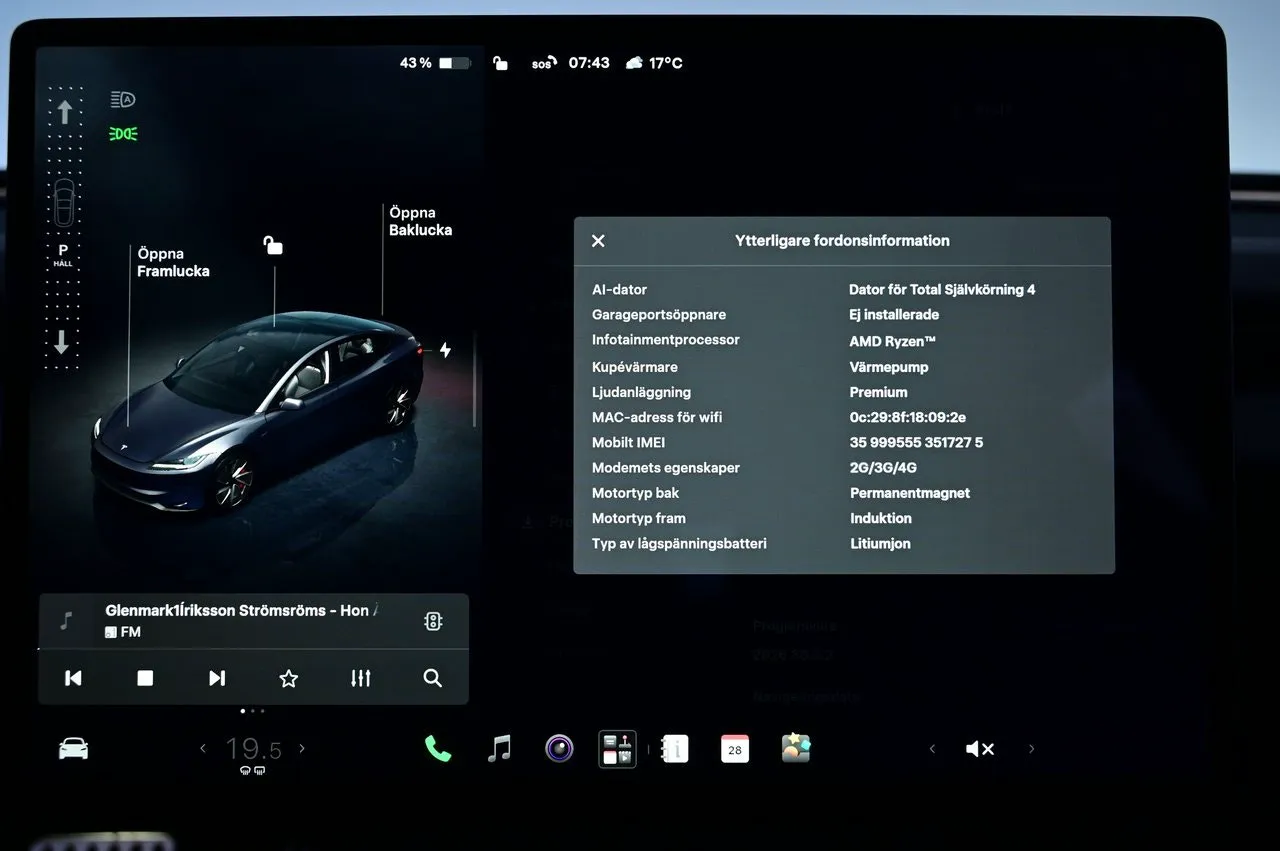The width and height of the screenshot is (1280, 851).
Task: Raise the volume with the right chevron
Action: tap(1031, 749)
